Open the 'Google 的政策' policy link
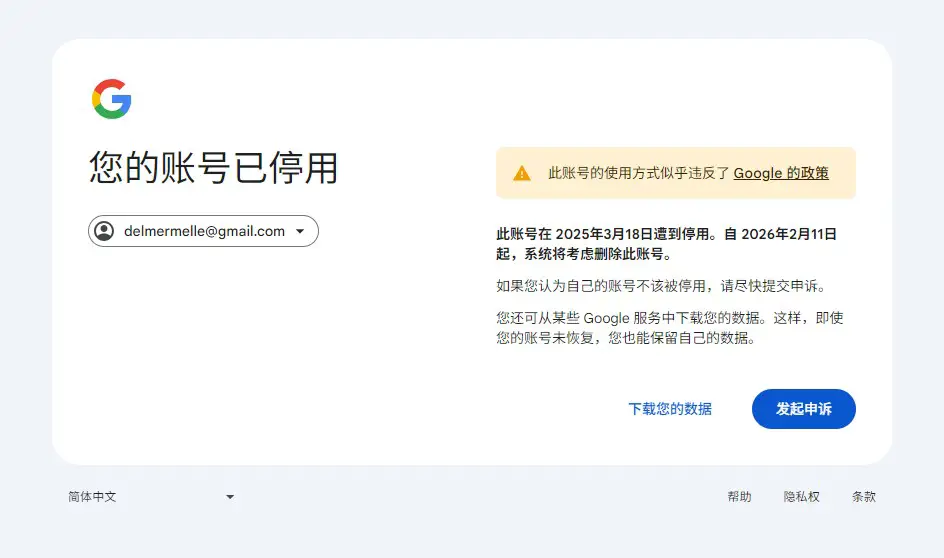944x558 pixels. (x=781, y=173)
